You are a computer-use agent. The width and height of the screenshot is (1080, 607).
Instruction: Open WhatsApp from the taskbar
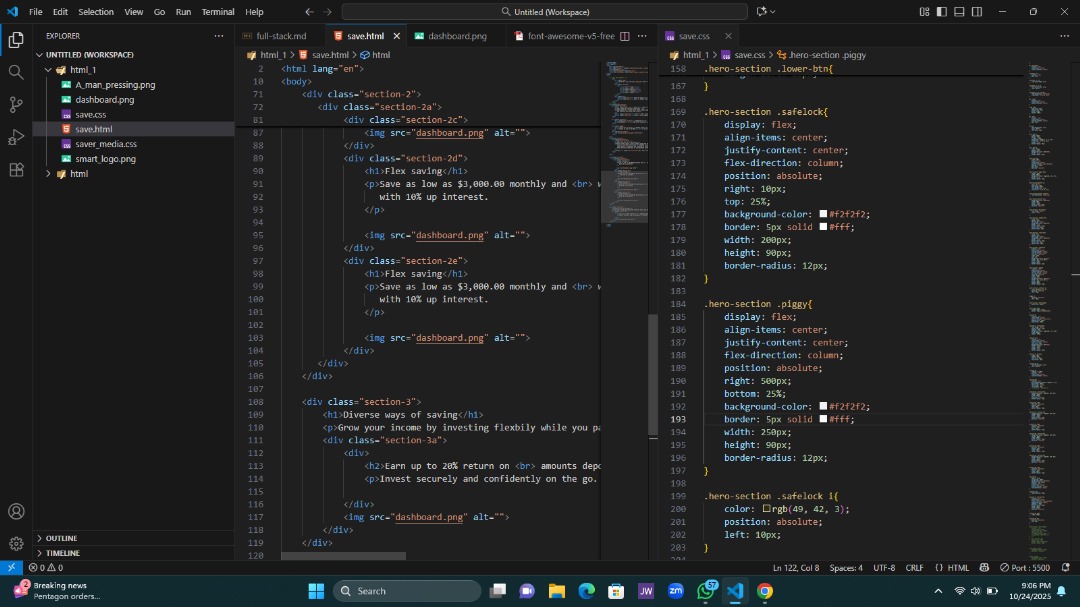(x=706, y=590)
